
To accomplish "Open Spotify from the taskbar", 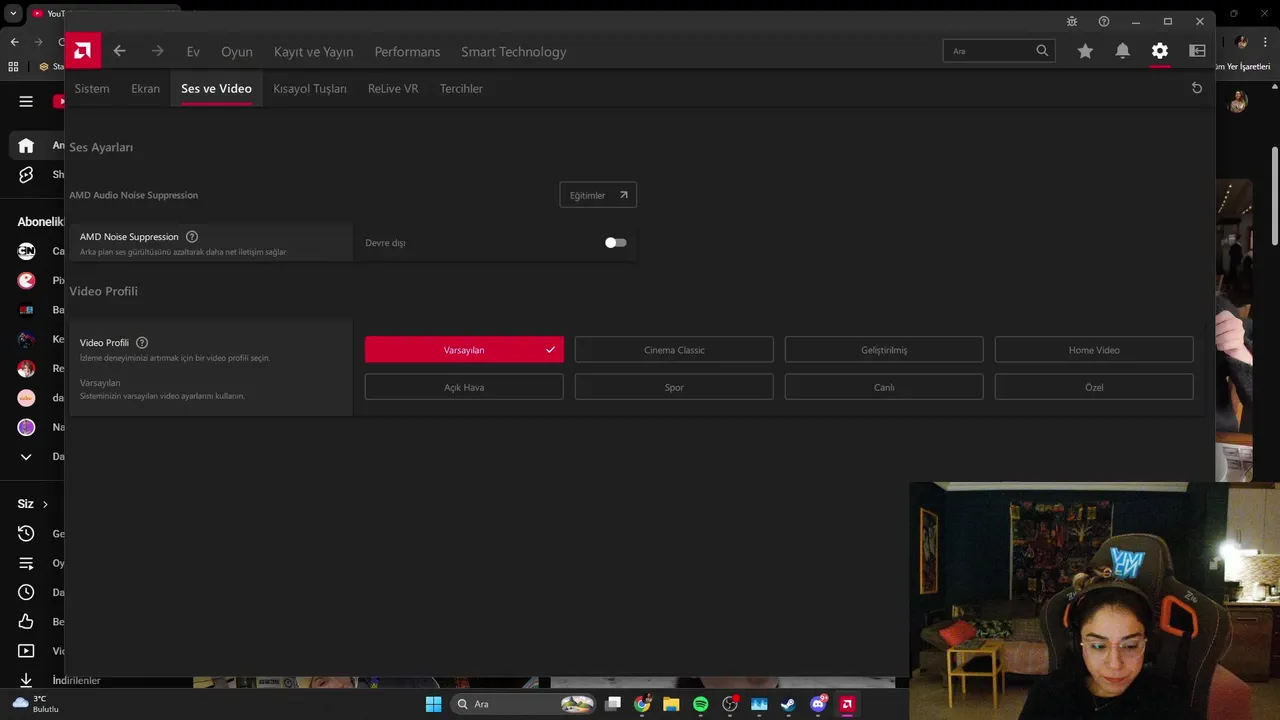I will 700,704.
